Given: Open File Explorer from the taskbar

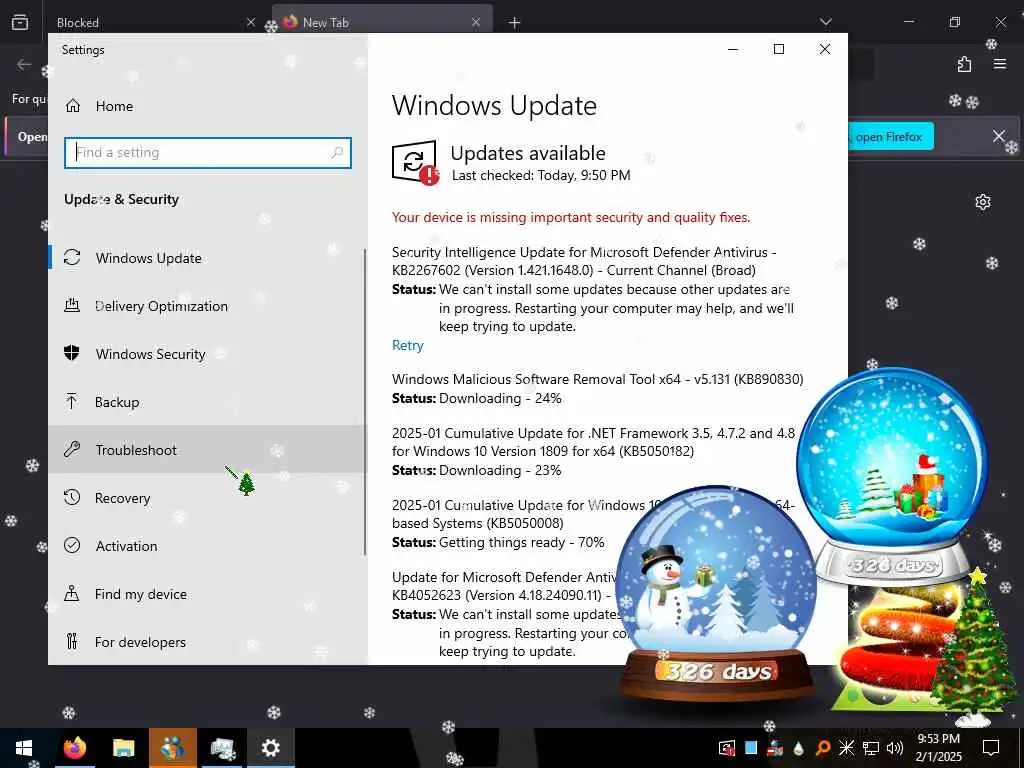Looking at the screenshot, I should (123, 748).
